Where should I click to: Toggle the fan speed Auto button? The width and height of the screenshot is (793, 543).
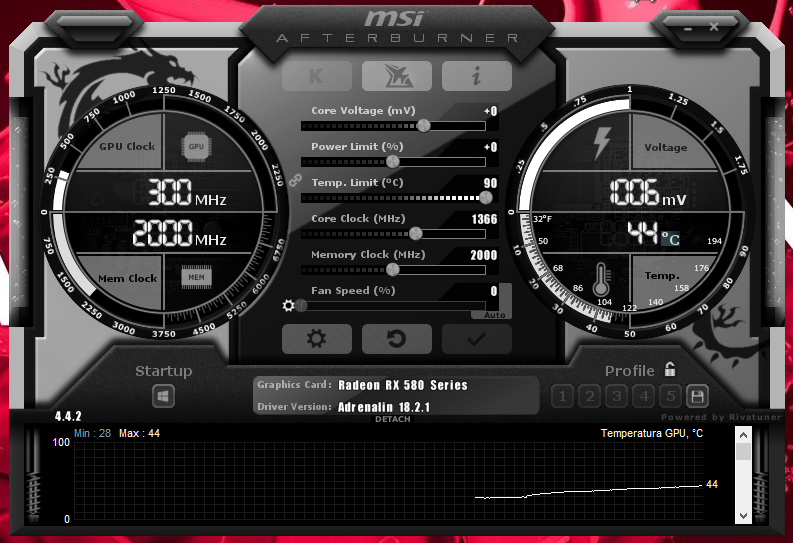tap(494, 315)
